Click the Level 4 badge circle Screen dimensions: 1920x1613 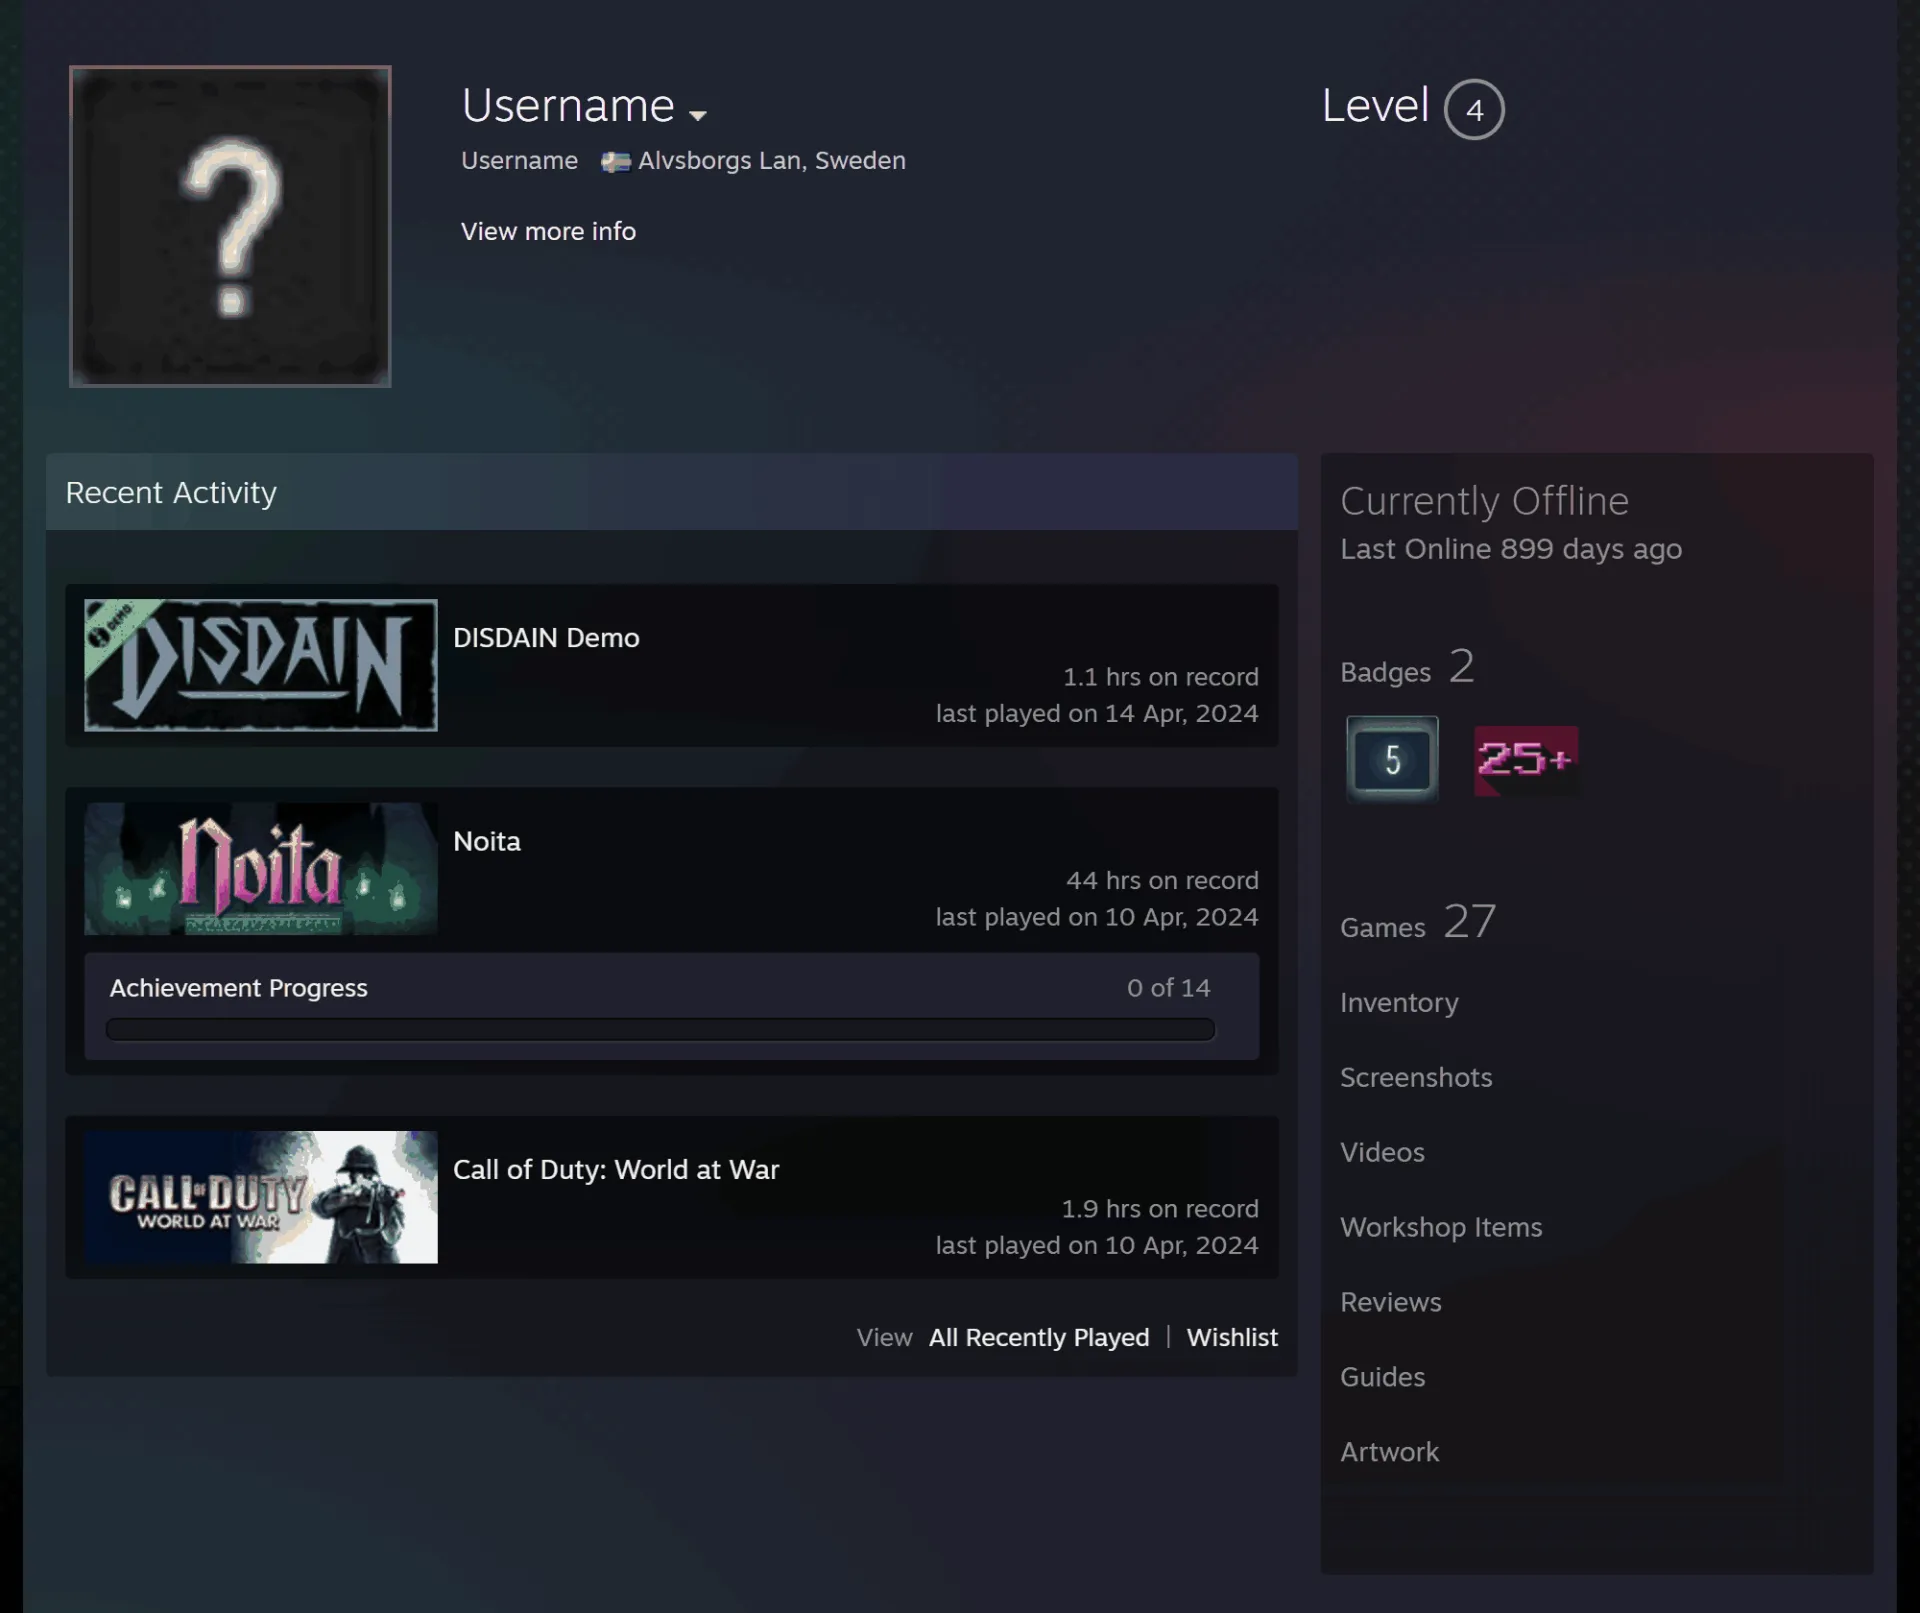point(1474,109)
